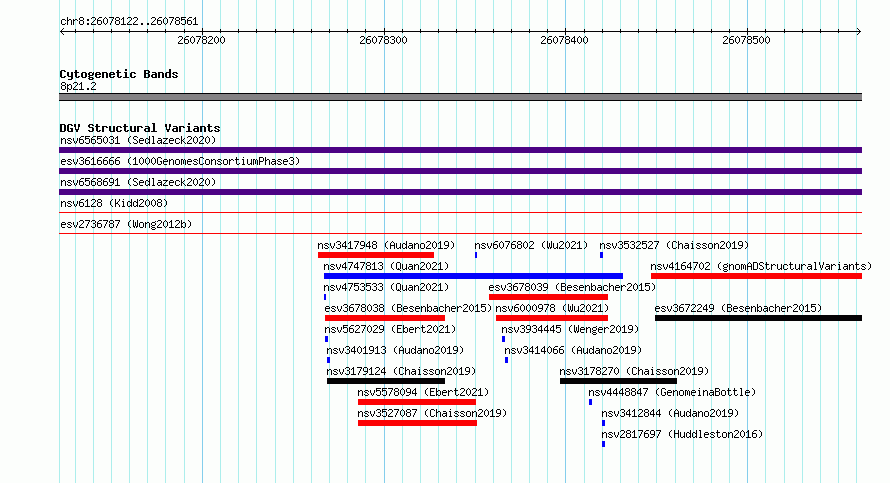Viewport: 890px width, 483px height.
Task: Click the black bar of nsv3179124
Action: tap(386, 381)
